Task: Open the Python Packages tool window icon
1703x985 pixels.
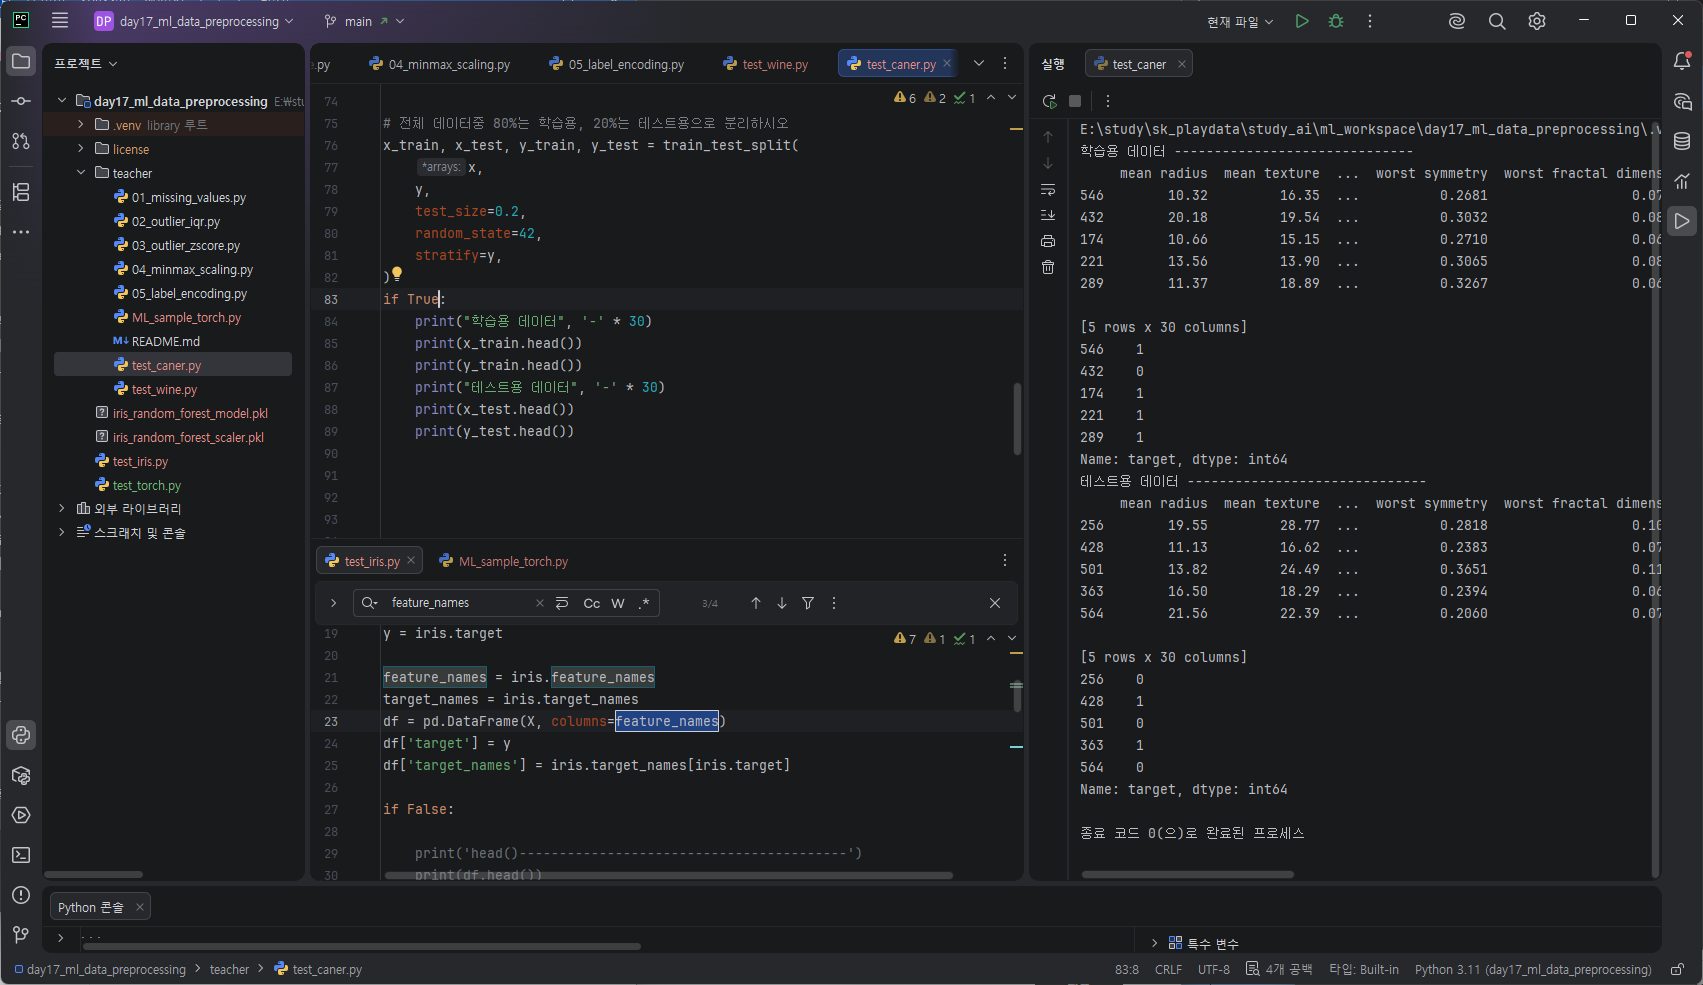Action: click(21, 775)
